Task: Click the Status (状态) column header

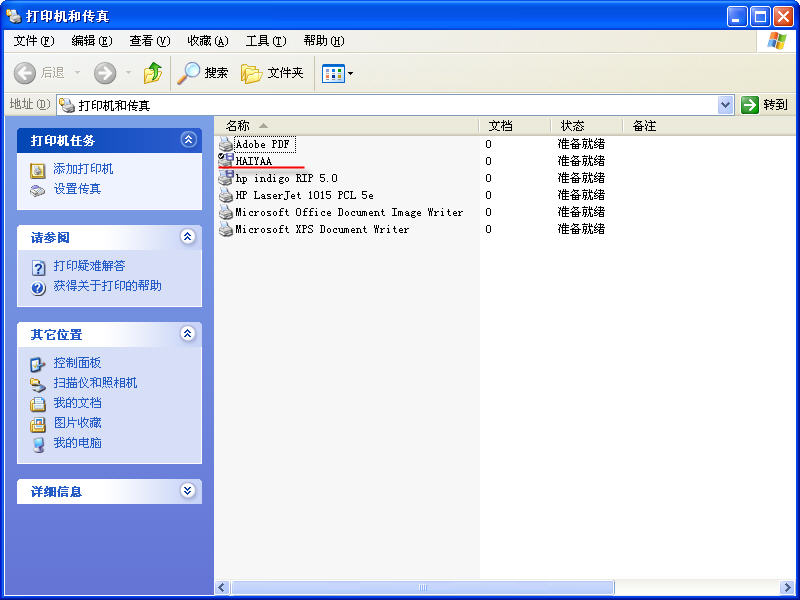Action: click(586, 126)
